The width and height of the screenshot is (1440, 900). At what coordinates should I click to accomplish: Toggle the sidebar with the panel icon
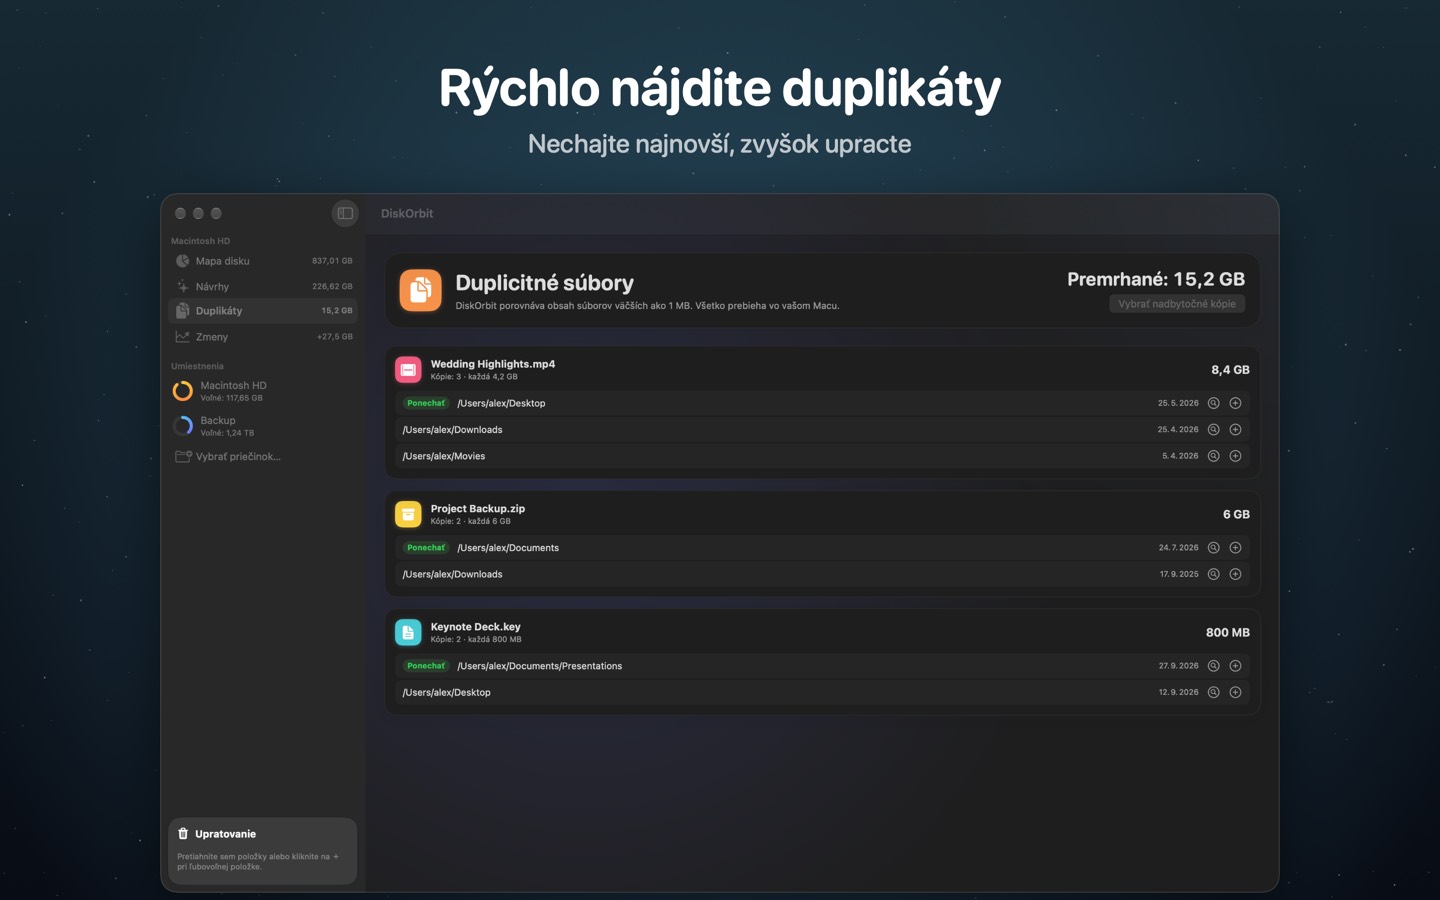[x=345, y=213]
